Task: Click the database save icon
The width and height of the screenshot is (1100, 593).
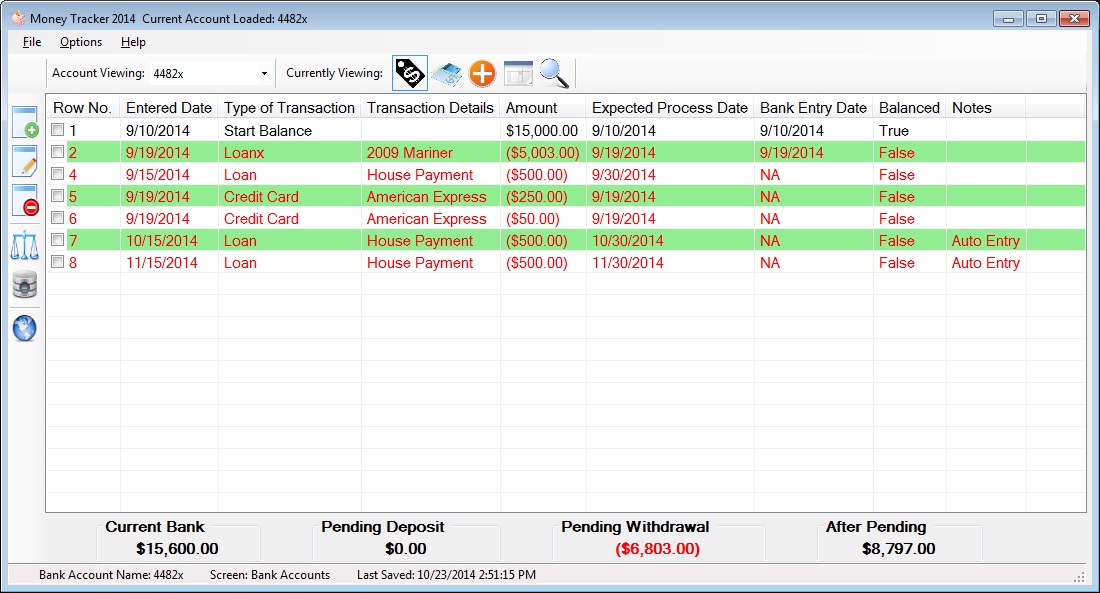Action: [x=25, y=285]
